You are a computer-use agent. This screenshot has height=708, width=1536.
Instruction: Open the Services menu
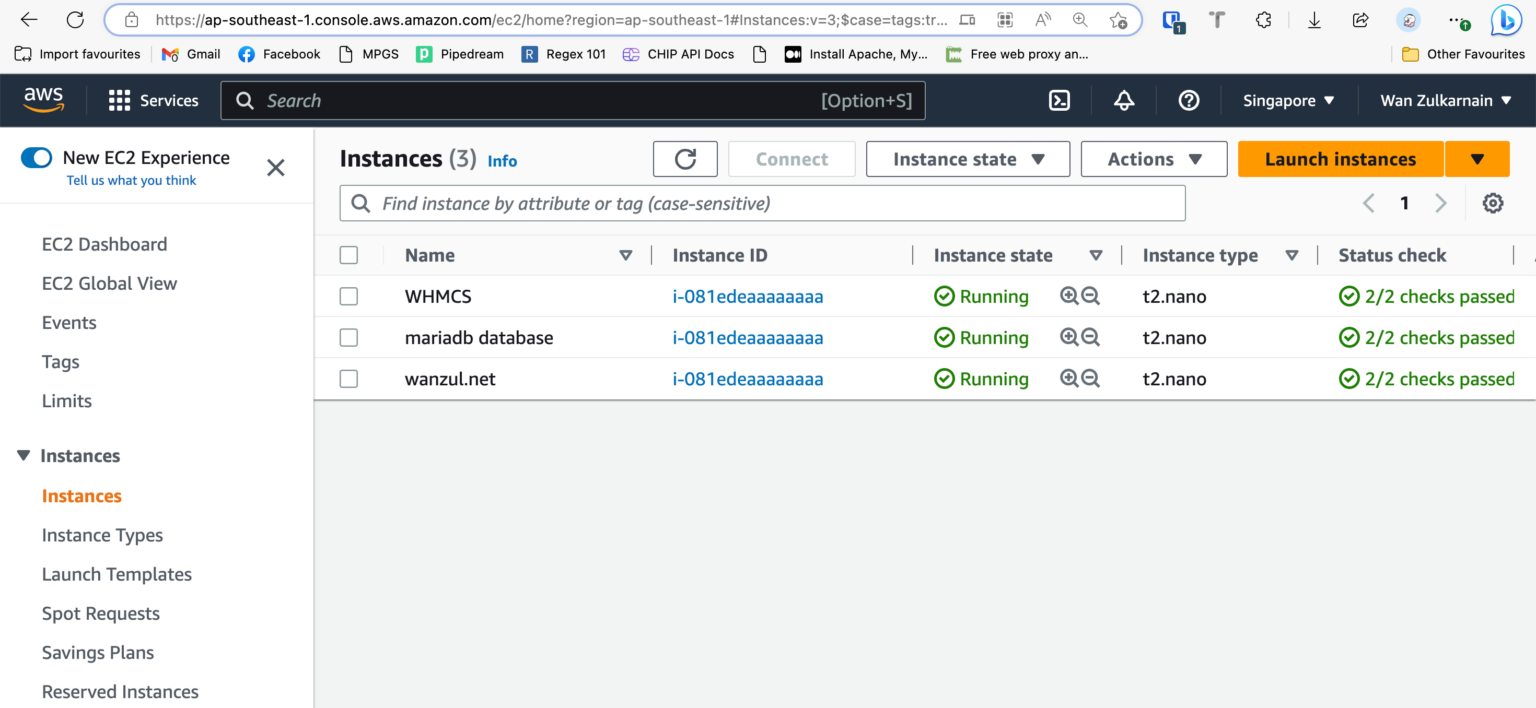(x=154, y=100)
